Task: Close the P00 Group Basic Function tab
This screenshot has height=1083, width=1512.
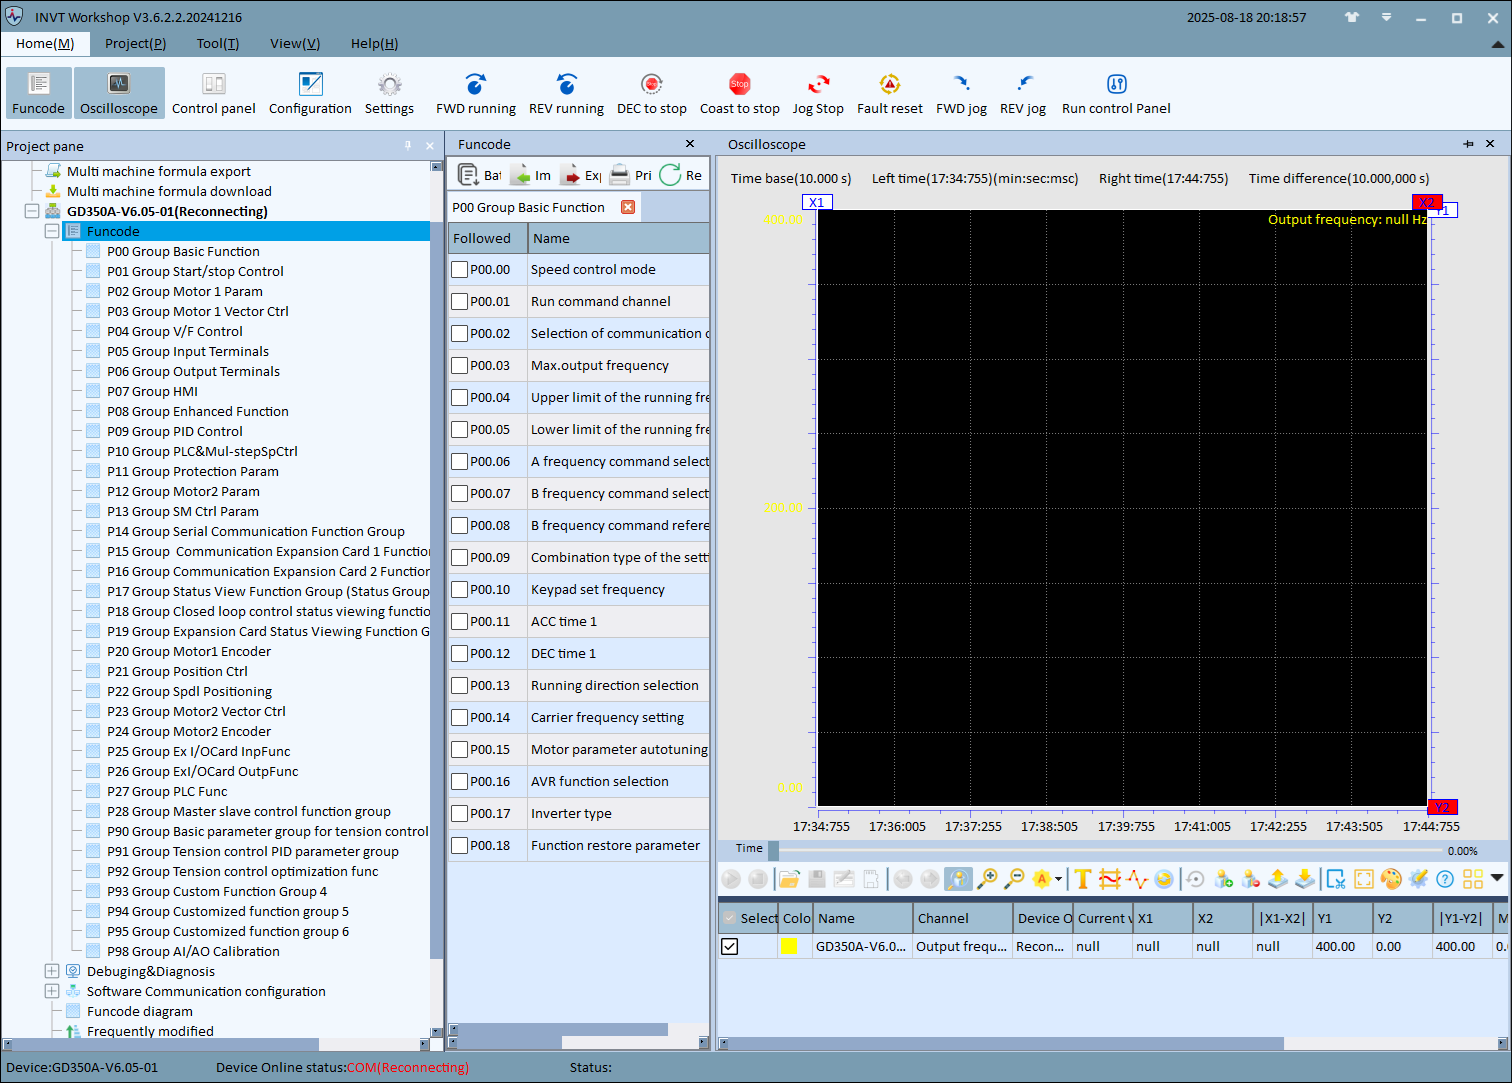Action: (x=628, y=207)
